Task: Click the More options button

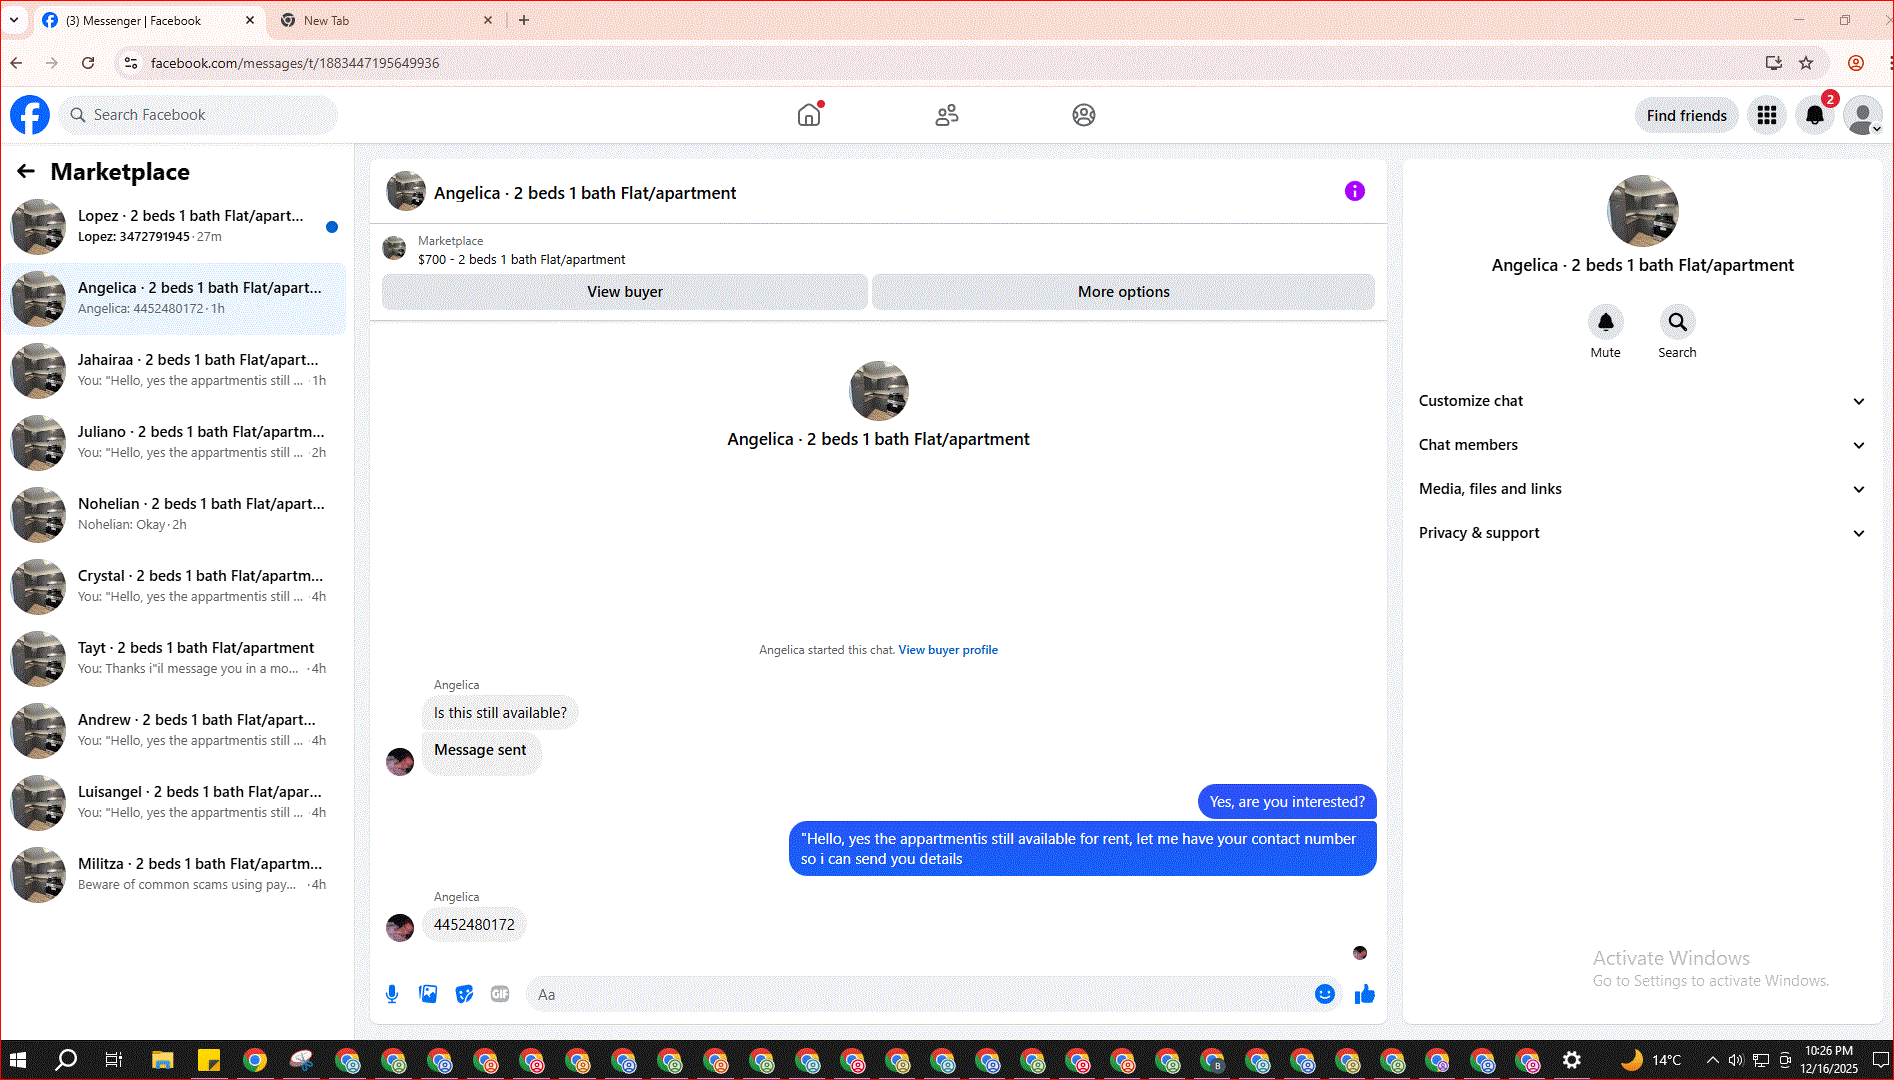Action: (1124, 292)
